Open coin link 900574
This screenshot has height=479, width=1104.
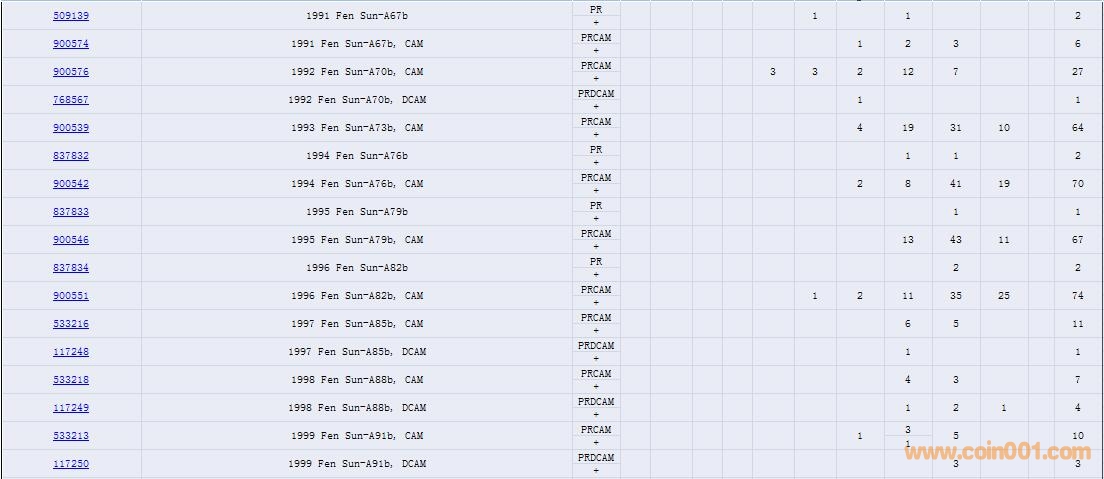(x=70, y=44)
